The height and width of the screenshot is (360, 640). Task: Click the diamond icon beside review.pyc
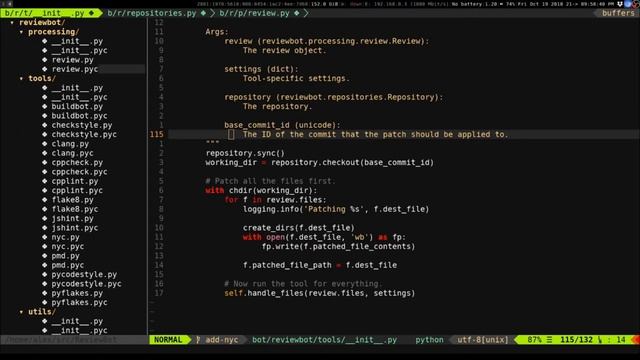tap(44, 69)
